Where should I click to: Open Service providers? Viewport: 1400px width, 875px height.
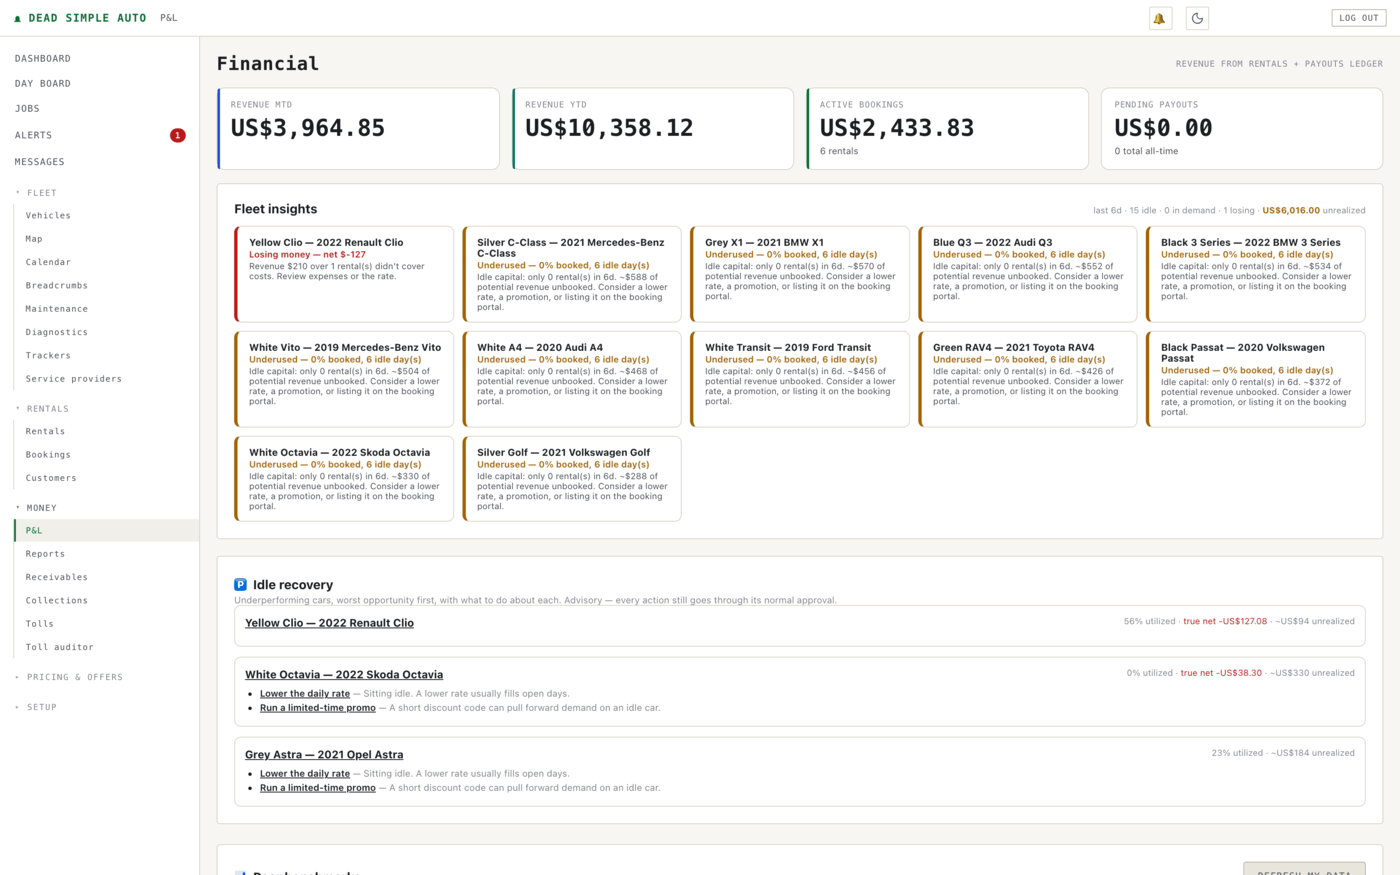click(106, 379)
